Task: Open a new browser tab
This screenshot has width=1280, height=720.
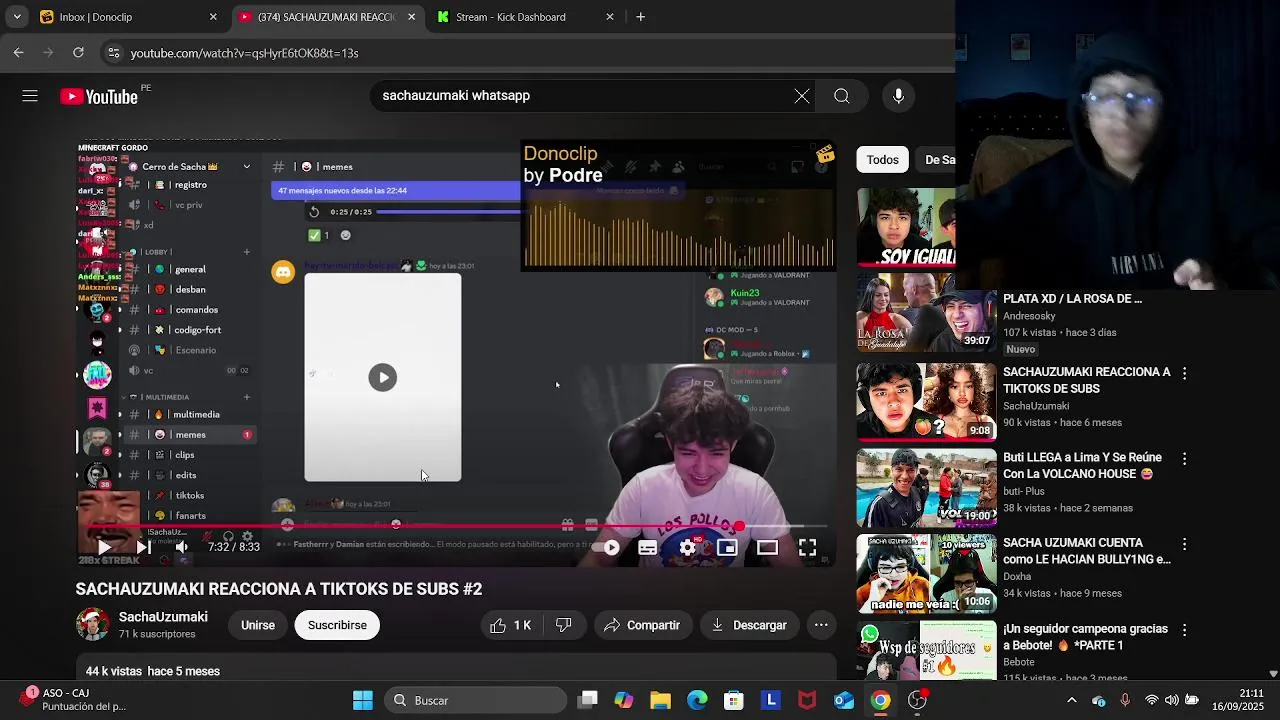Action: (641, 17)
